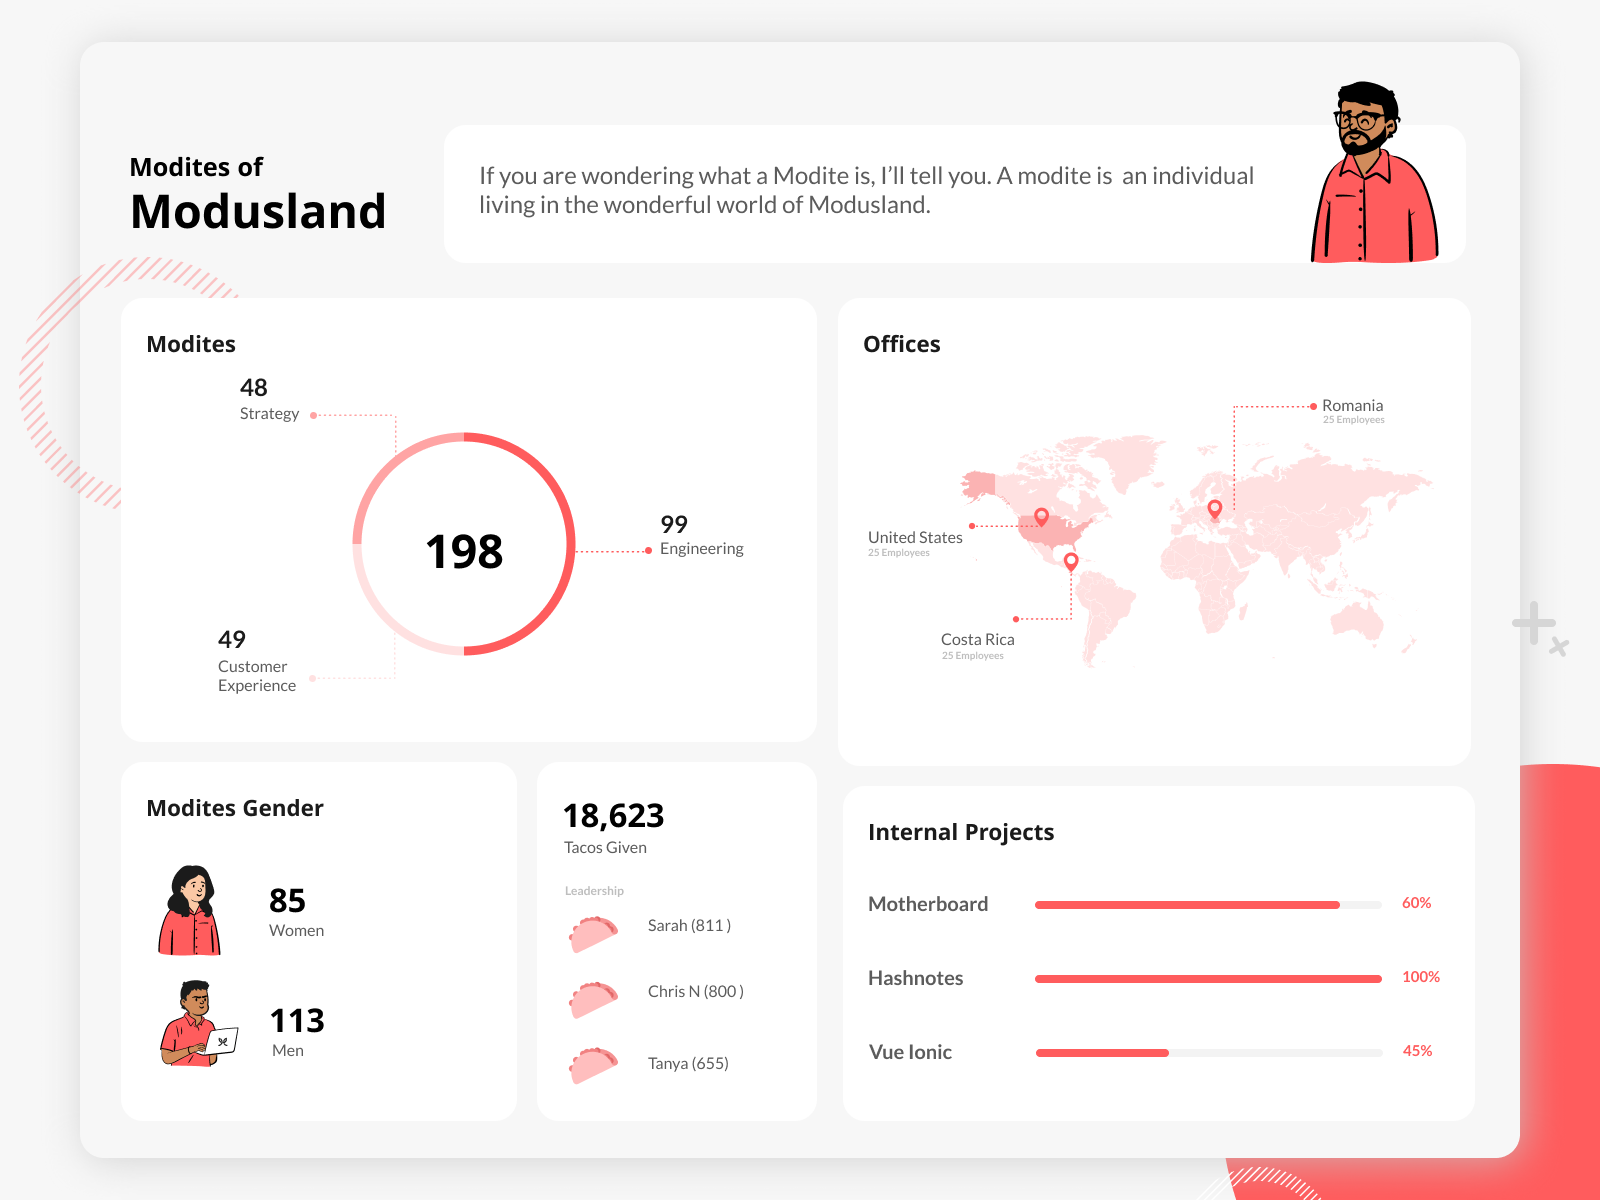The image size is (1600, 1200).
Task: Click the Vue Ionic project name
Action: click(x=910, y=1052)
